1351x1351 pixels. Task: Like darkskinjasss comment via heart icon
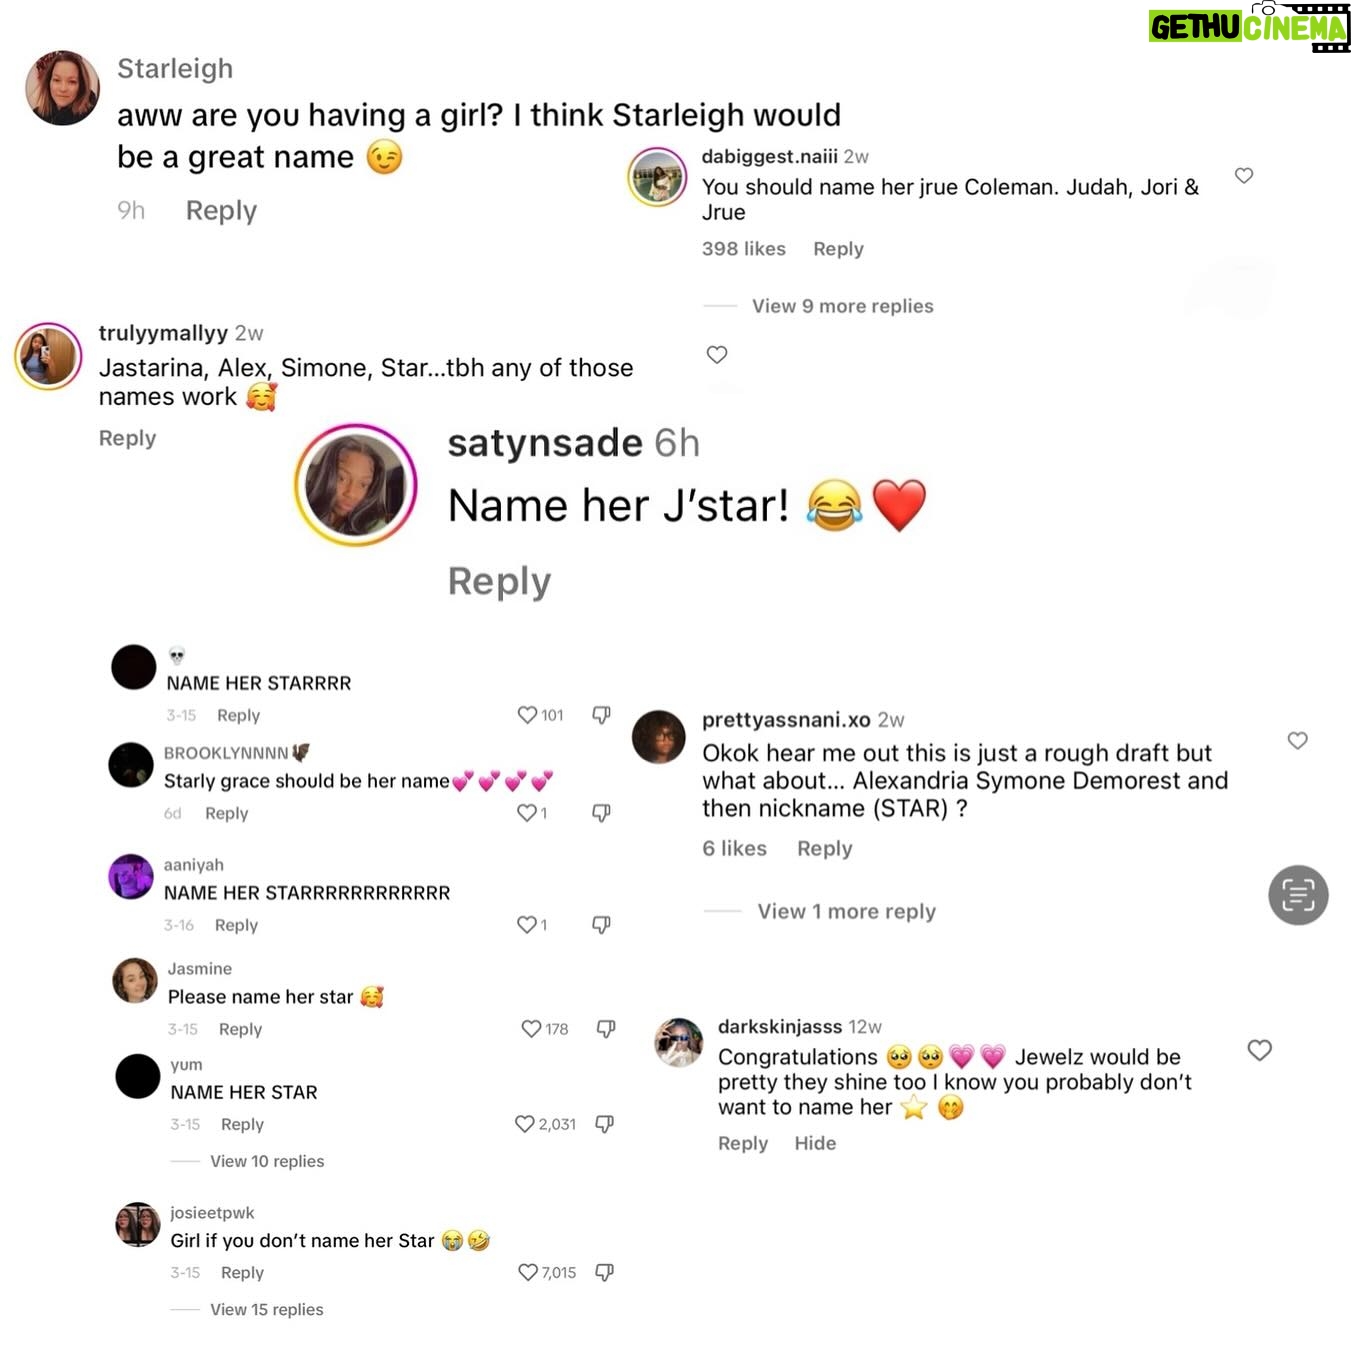[1260, 1050]
